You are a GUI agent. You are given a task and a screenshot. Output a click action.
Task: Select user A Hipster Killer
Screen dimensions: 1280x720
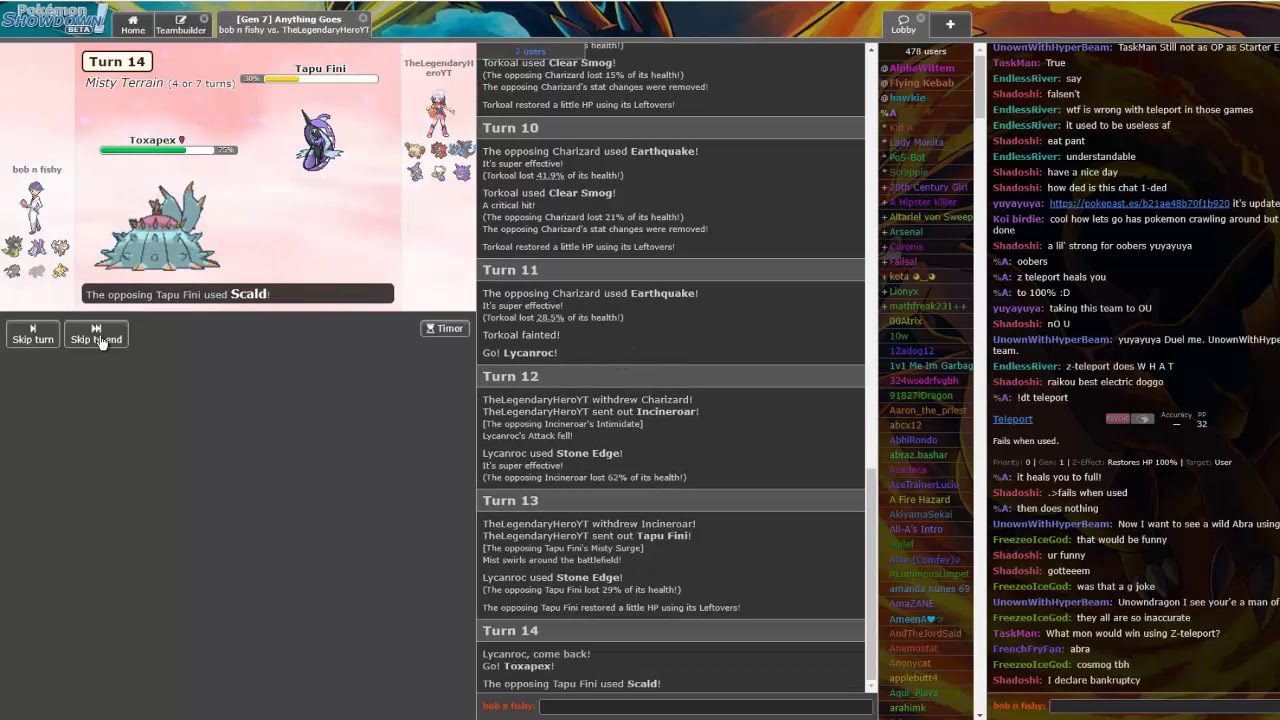pos(923,202)
